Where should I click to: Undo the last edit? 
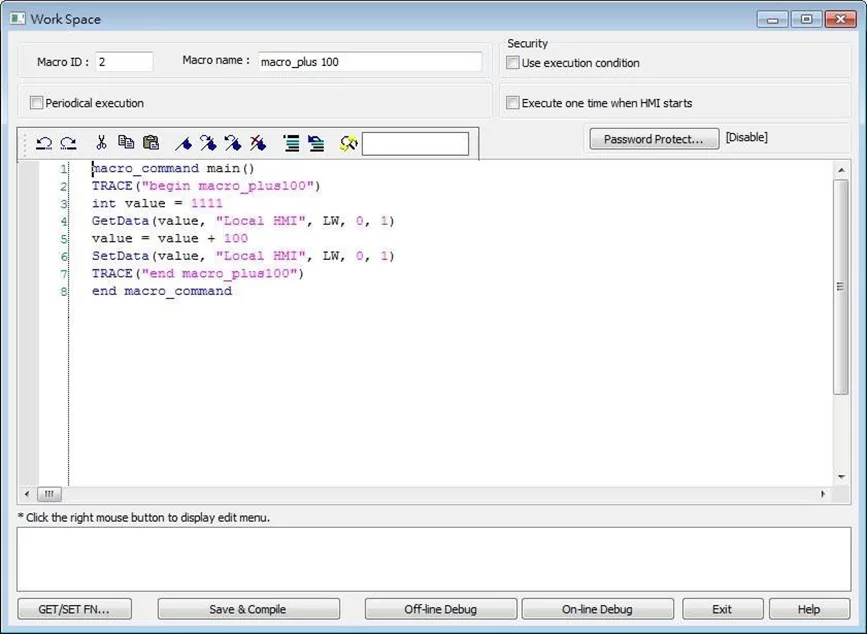[44, 144]
